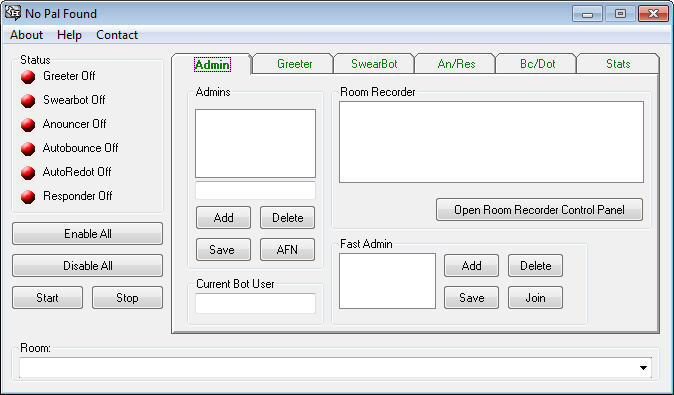Click the Enable All button
Viewport: 674px width, 395px height.
(x=88, y=234)
